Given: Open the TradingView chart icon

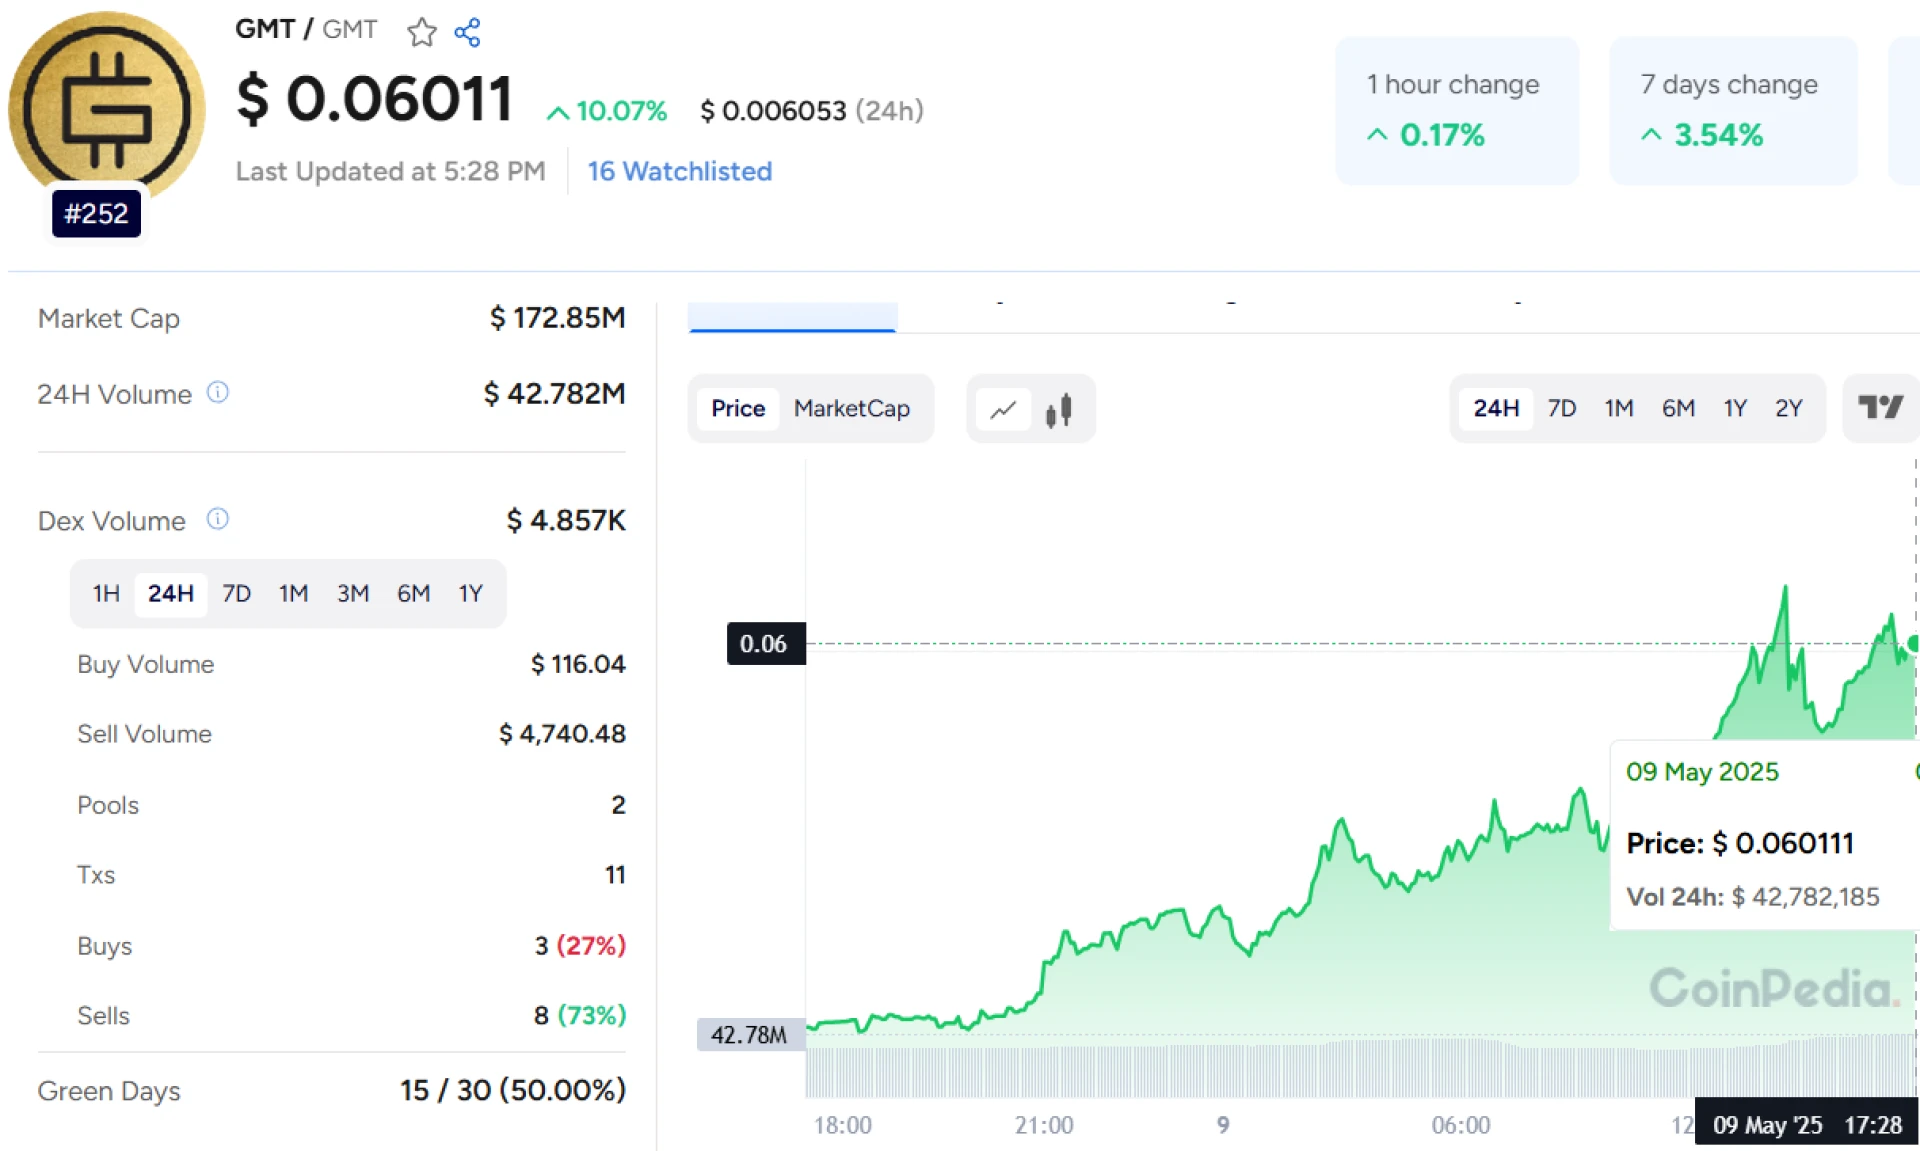Looking at the screenshot, I should pyautogui.click(x=1880, y=408).
